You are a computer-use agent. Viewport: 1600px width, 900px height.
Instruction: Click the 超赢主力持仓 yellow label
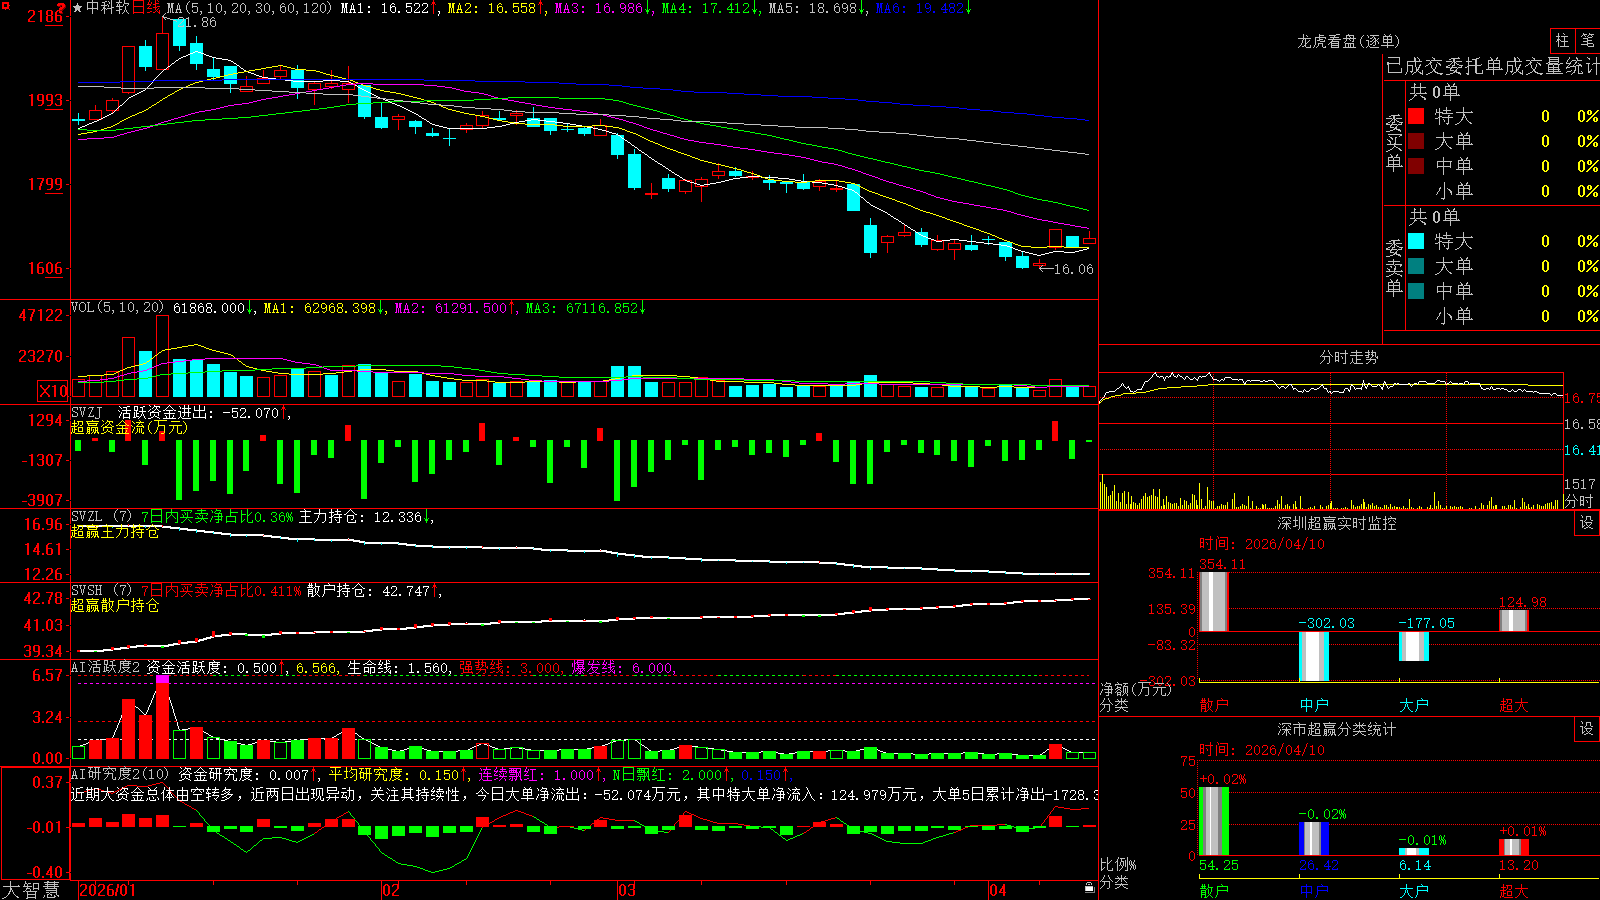[115, 532]
